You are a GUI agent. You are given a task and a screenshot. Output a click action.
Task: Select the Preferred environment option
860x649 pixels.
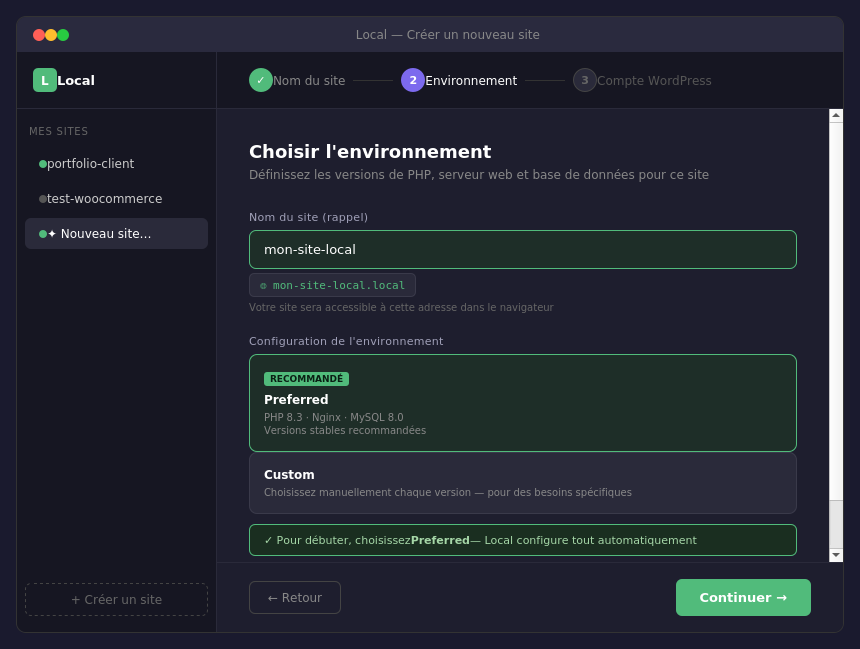tap(523, 403)
